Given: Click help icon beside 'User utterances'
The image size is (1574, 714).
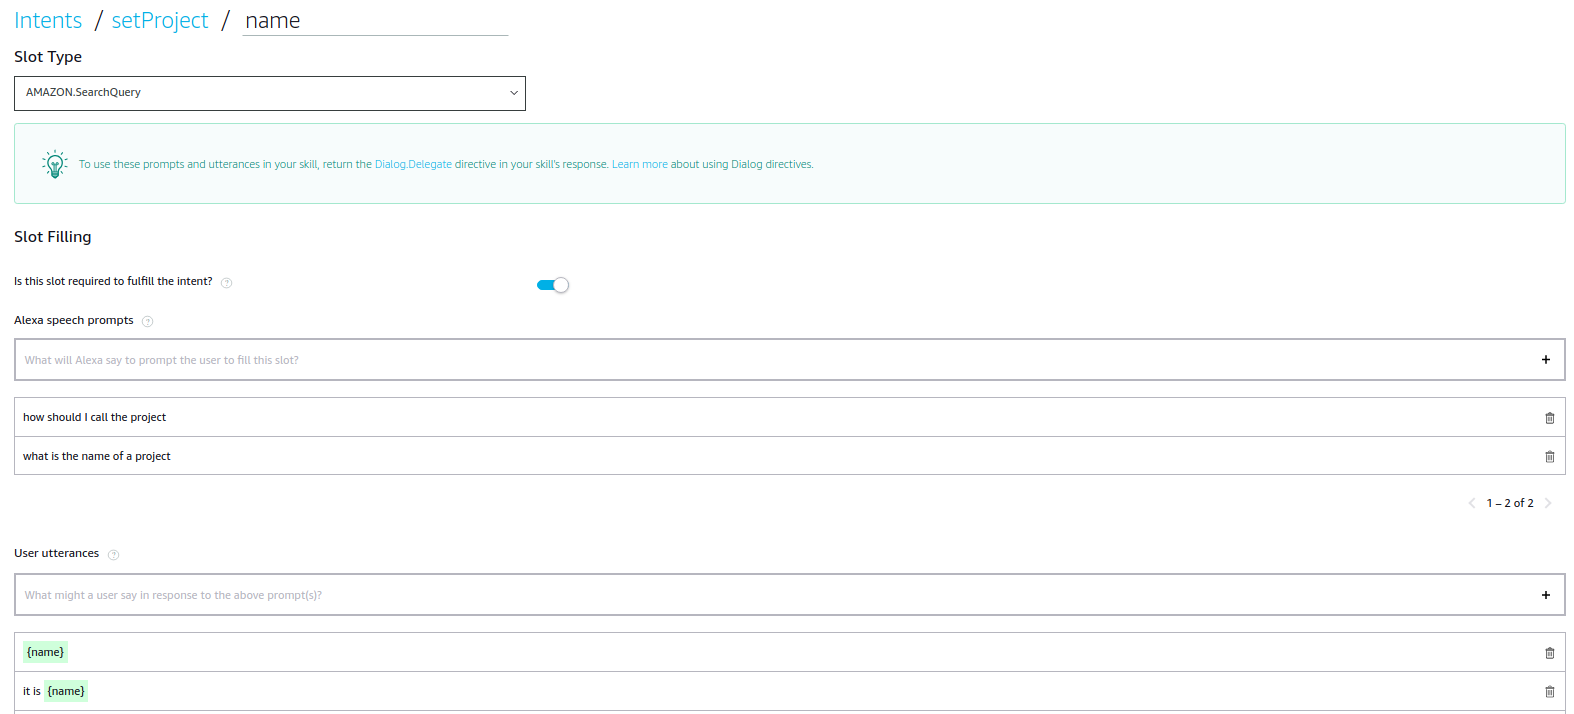Looking at the screenshot, I should pos(114,555).
